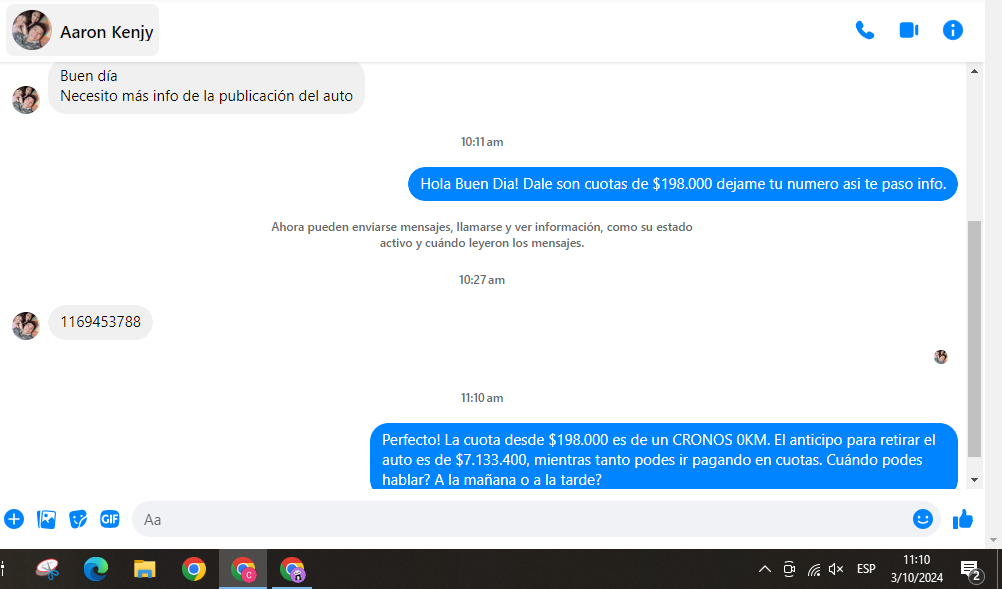Choose a sticker from the sticker icon
1002x589 pixels.
pos(78,519)
